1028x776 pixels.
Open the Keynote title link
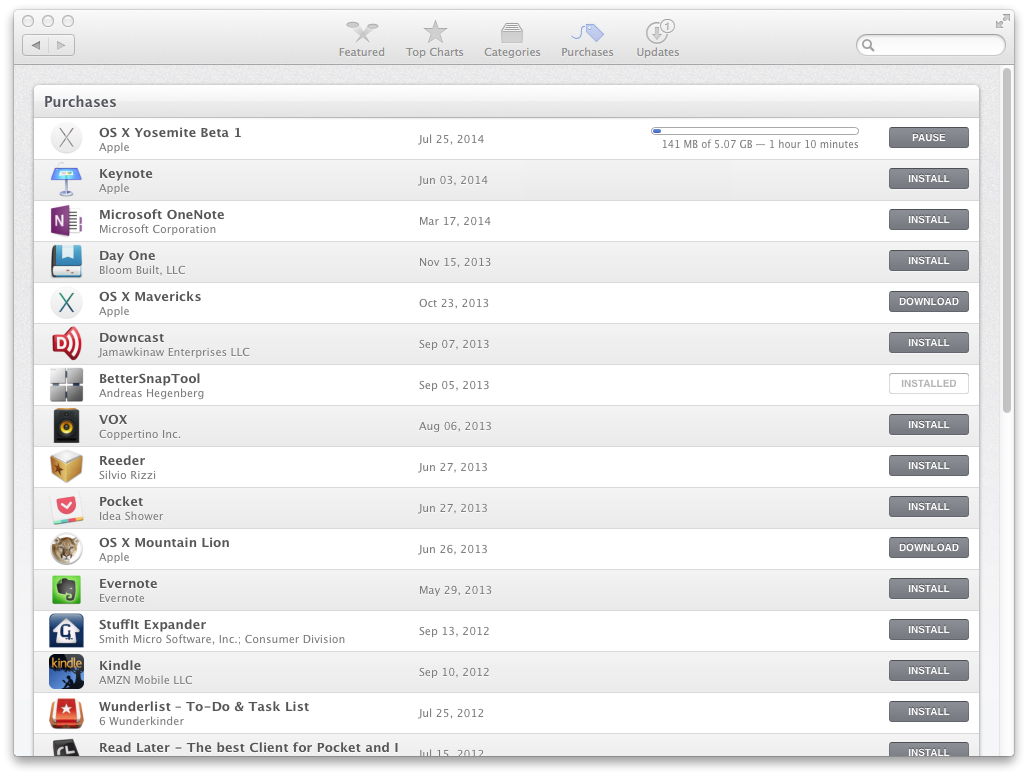(126, 174)
